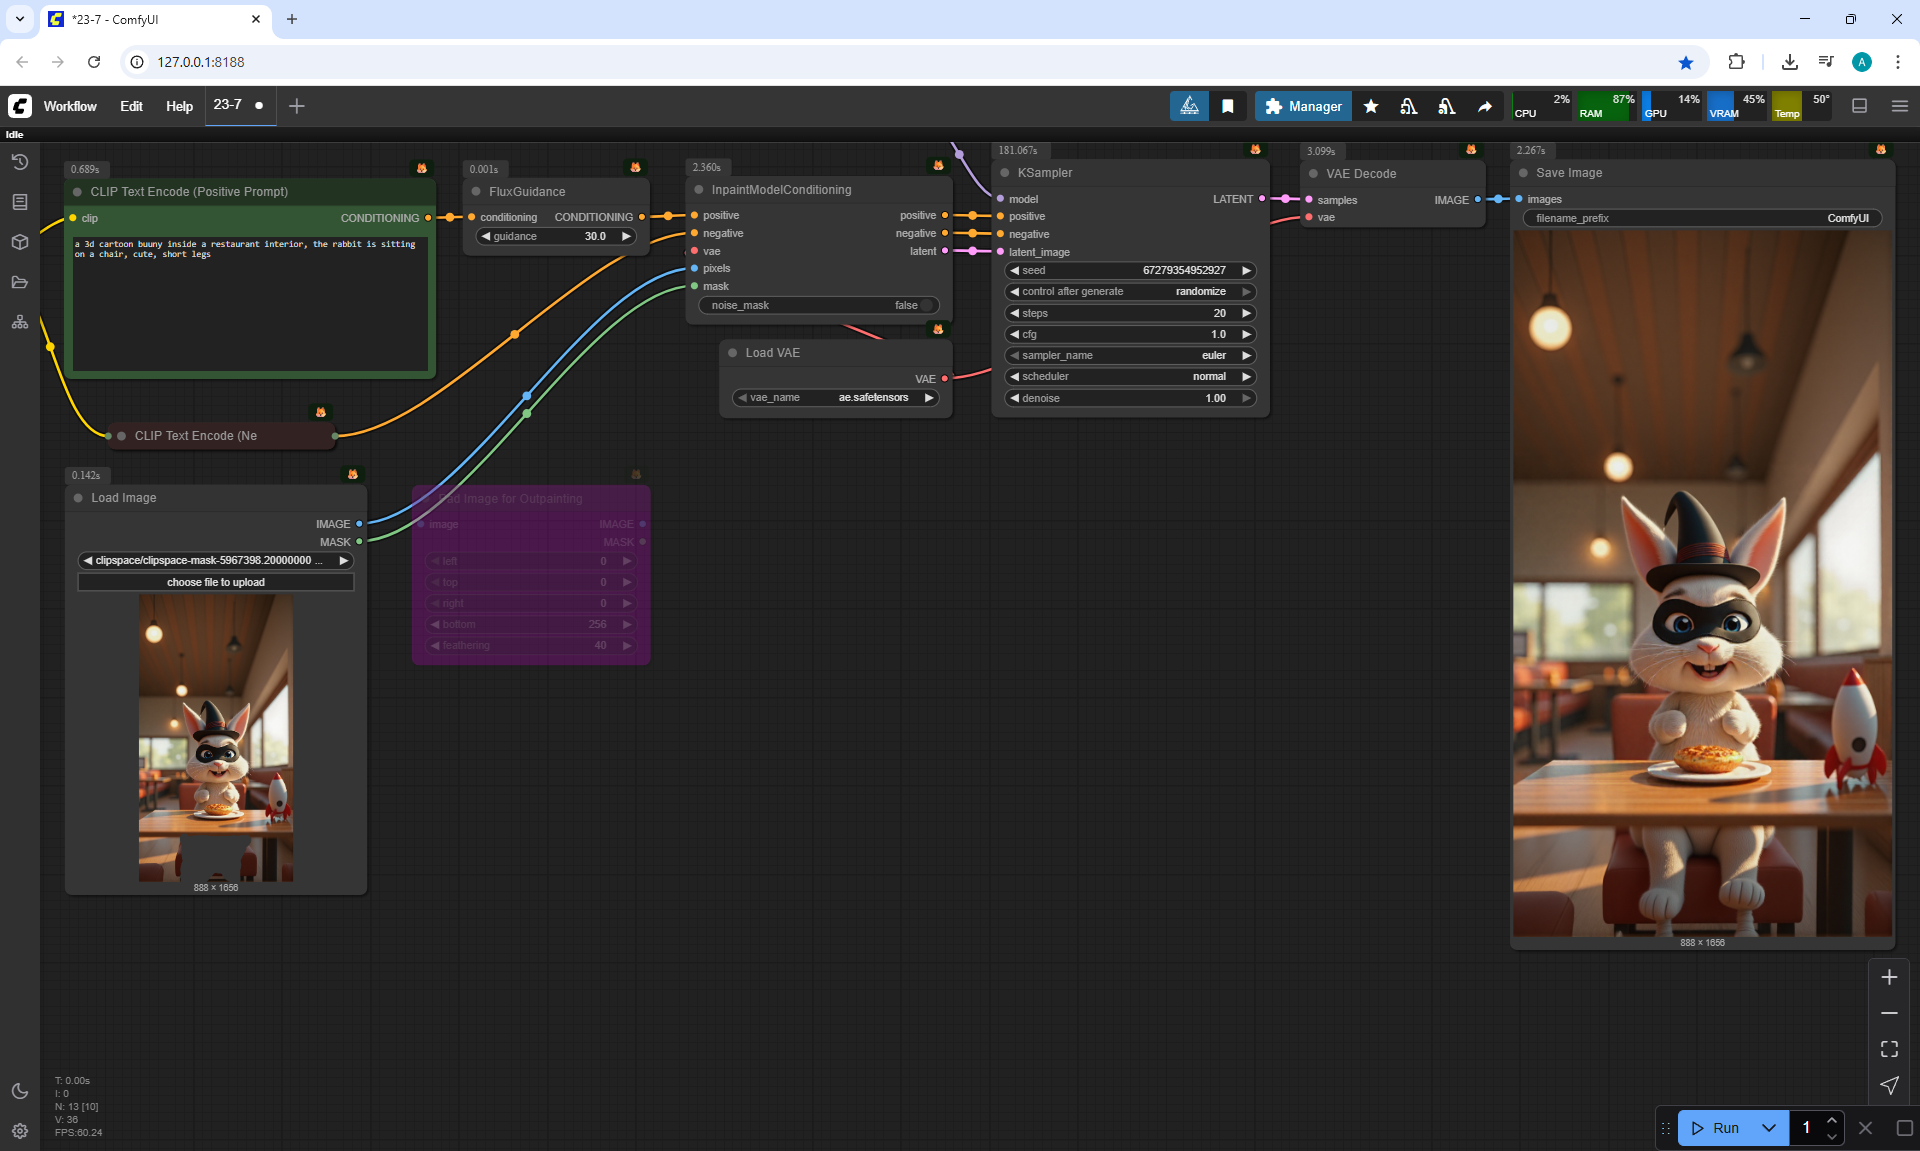
Task: Toggle the bottom panel icon
Action: (x=1860, y=106)
